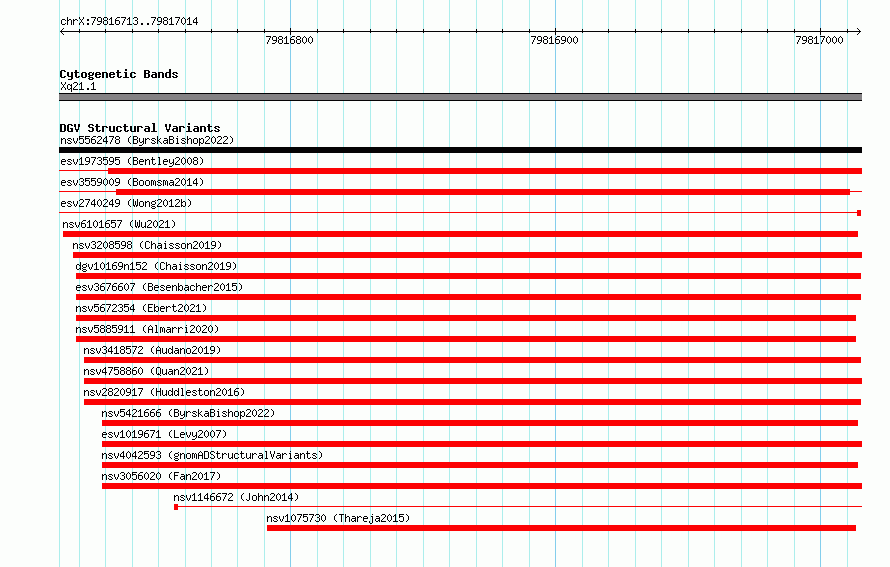Image resolution: width=890 pixels, height=567 pixels.
Task: Open esv1019671 (Levy2007) variant label
Action: point(164,434)
